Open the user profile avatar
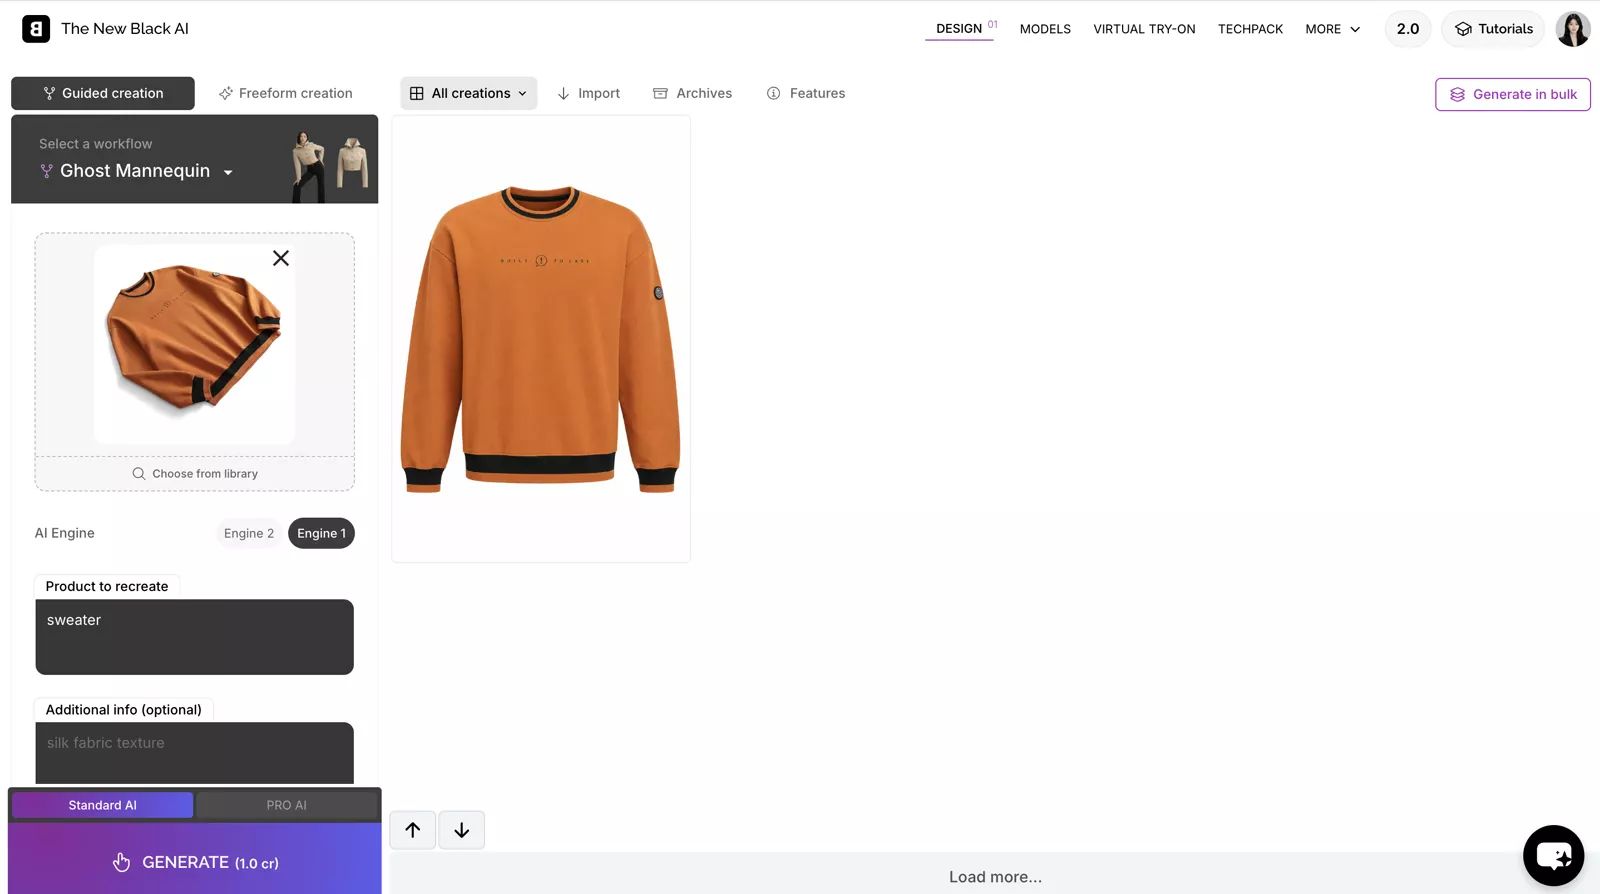1600x894 pixels. pyautogui.click(x=1573, y=29)
